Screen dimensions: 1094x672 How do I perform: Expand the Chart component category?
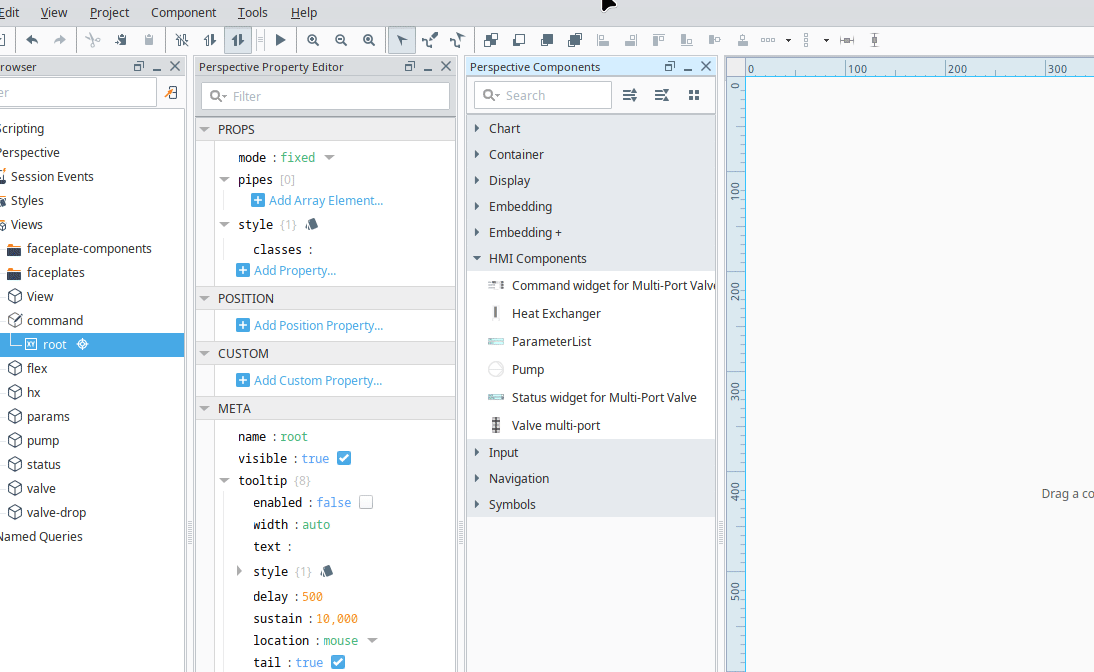coord(477,128)
